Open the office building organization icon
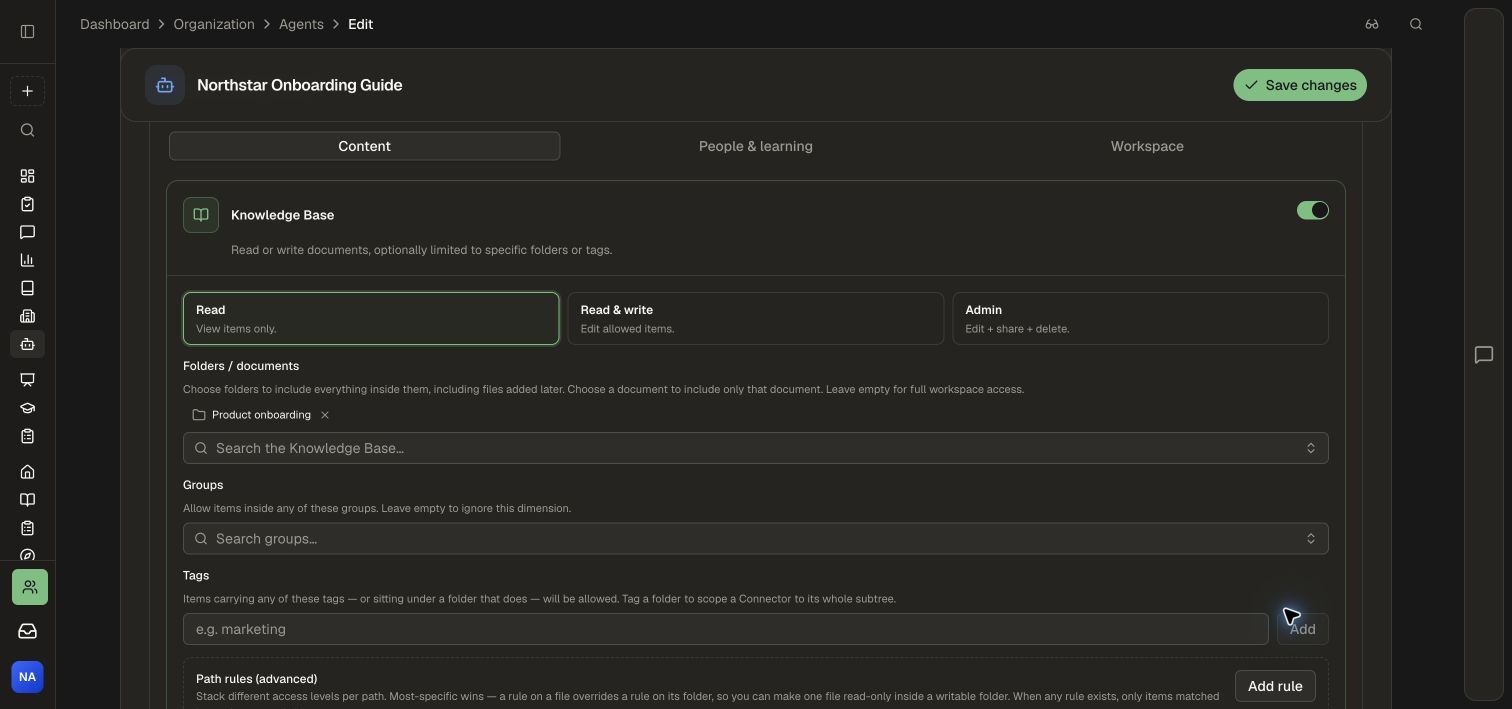 (28, 316)
